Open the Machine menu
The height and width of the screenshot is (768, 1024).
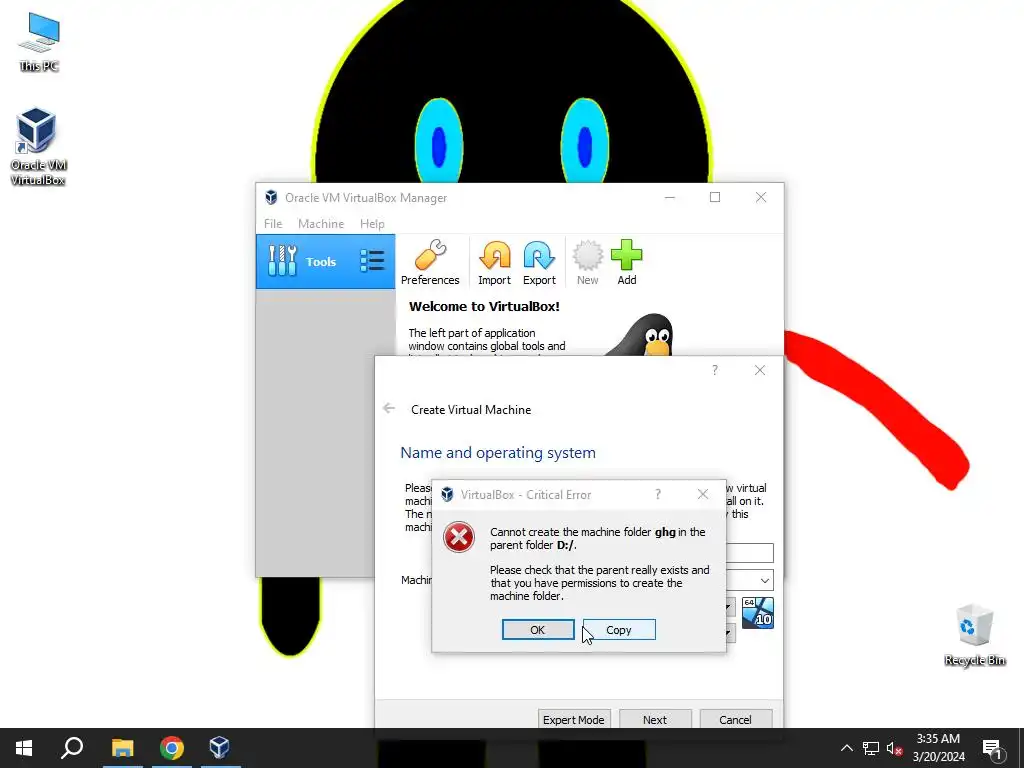click(321, 223)
